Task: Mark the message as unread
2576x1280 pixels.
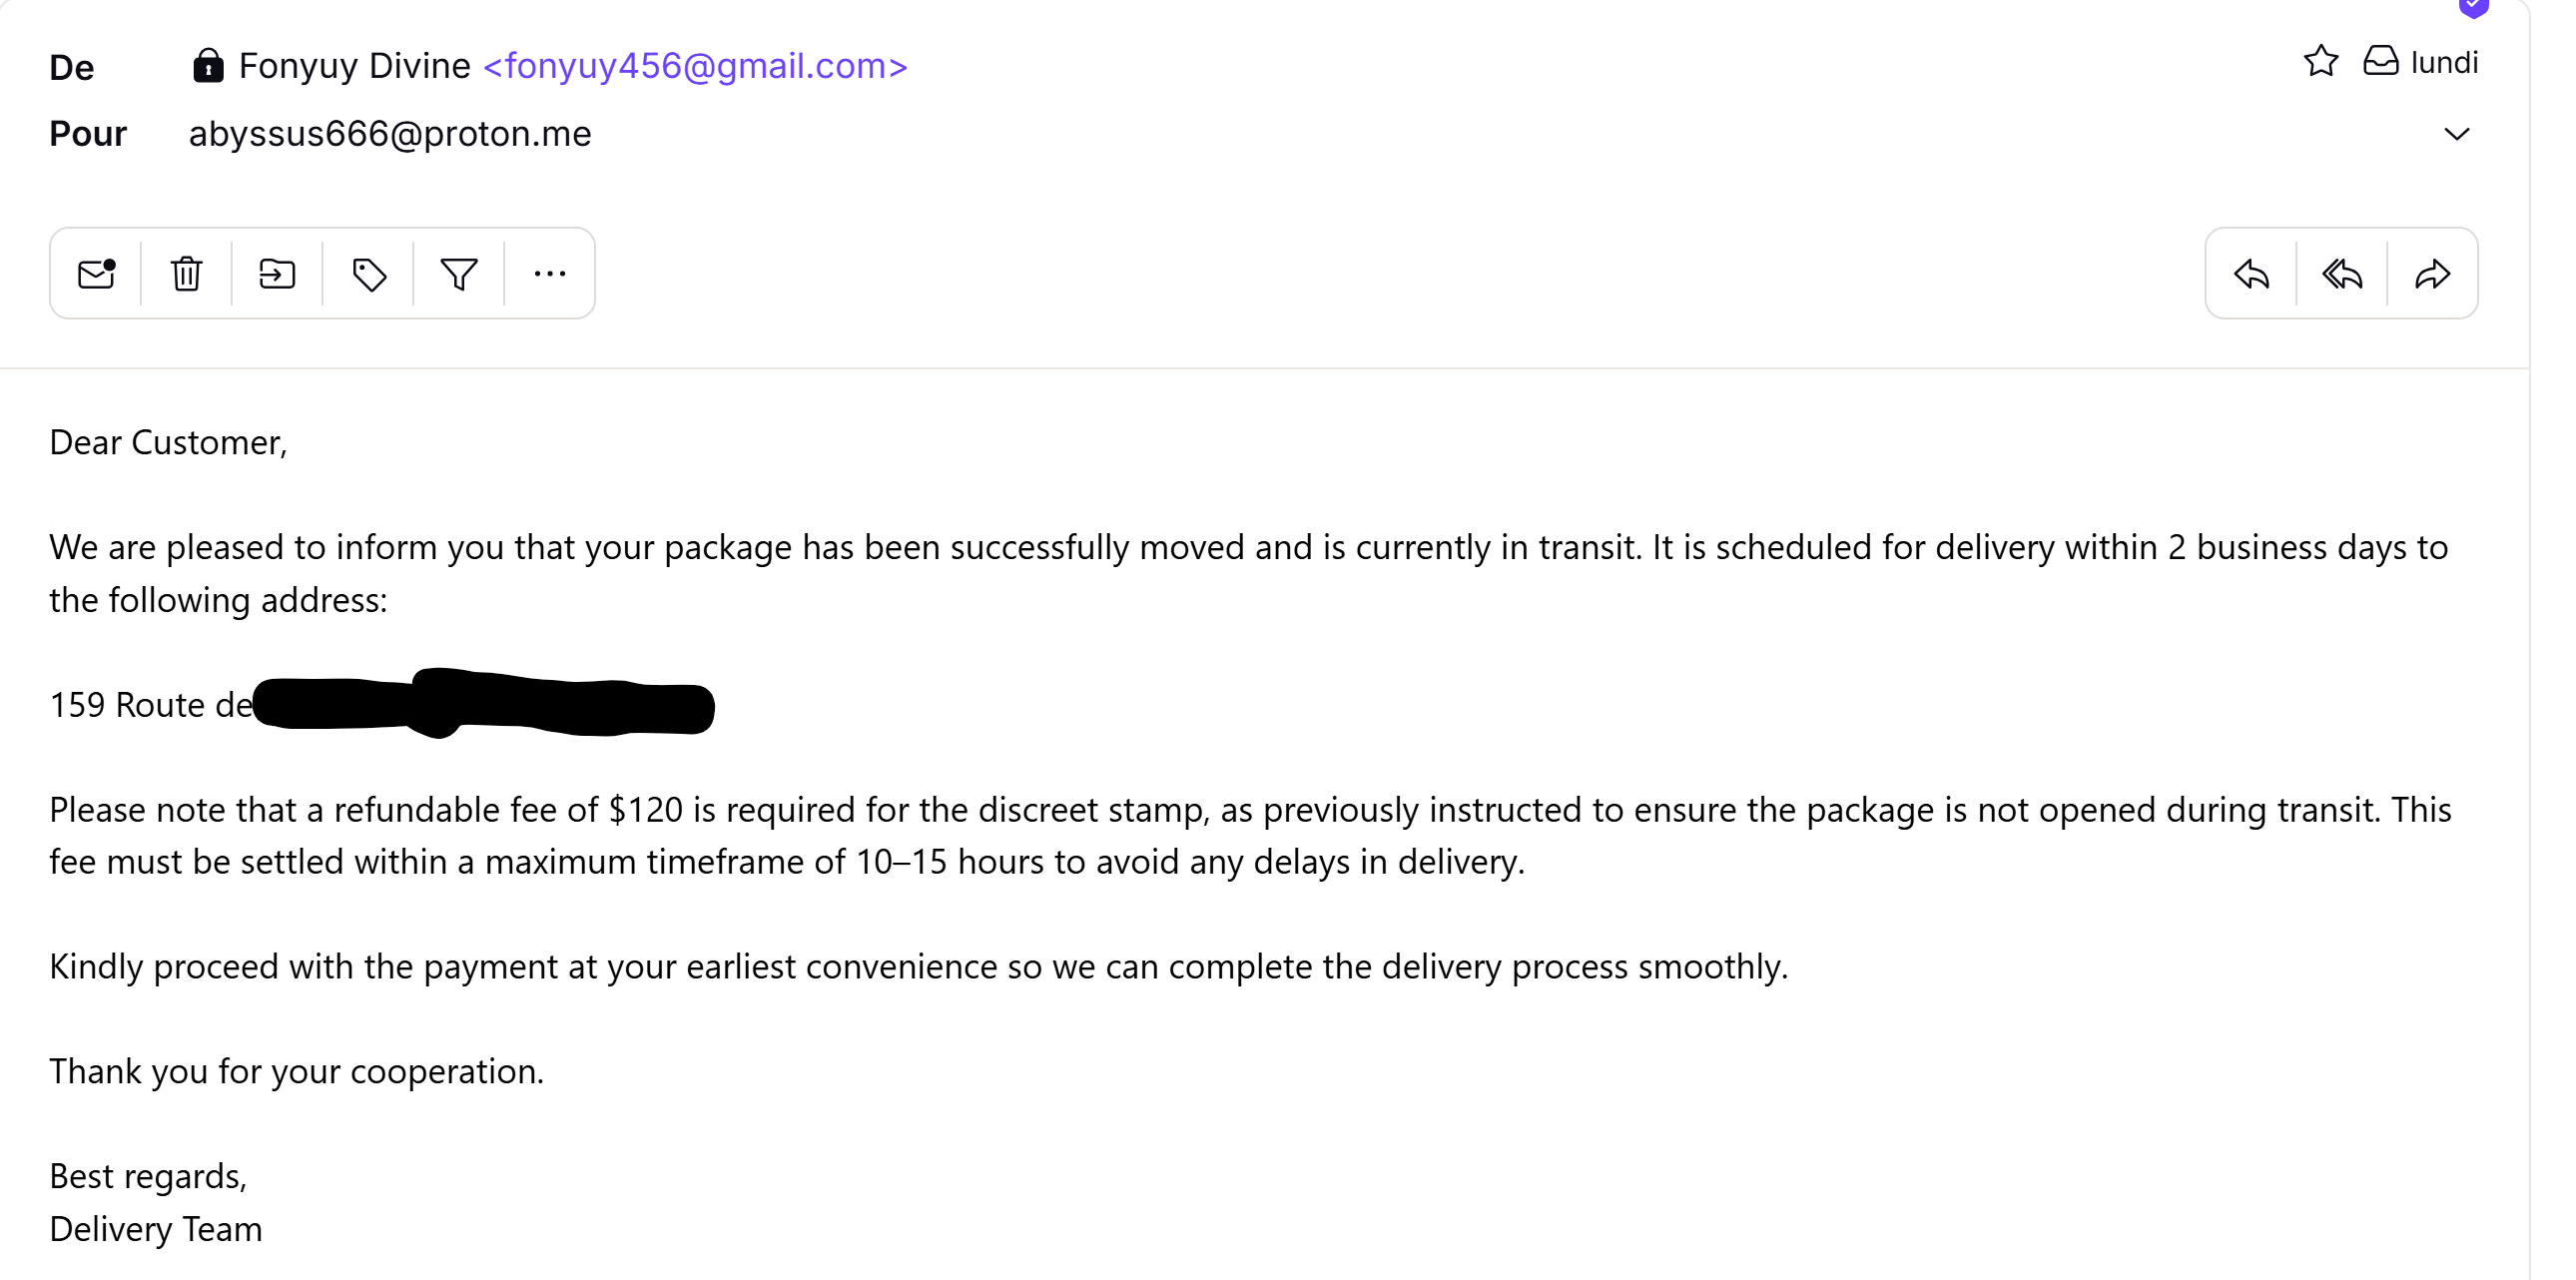Action: click(96, 273)
